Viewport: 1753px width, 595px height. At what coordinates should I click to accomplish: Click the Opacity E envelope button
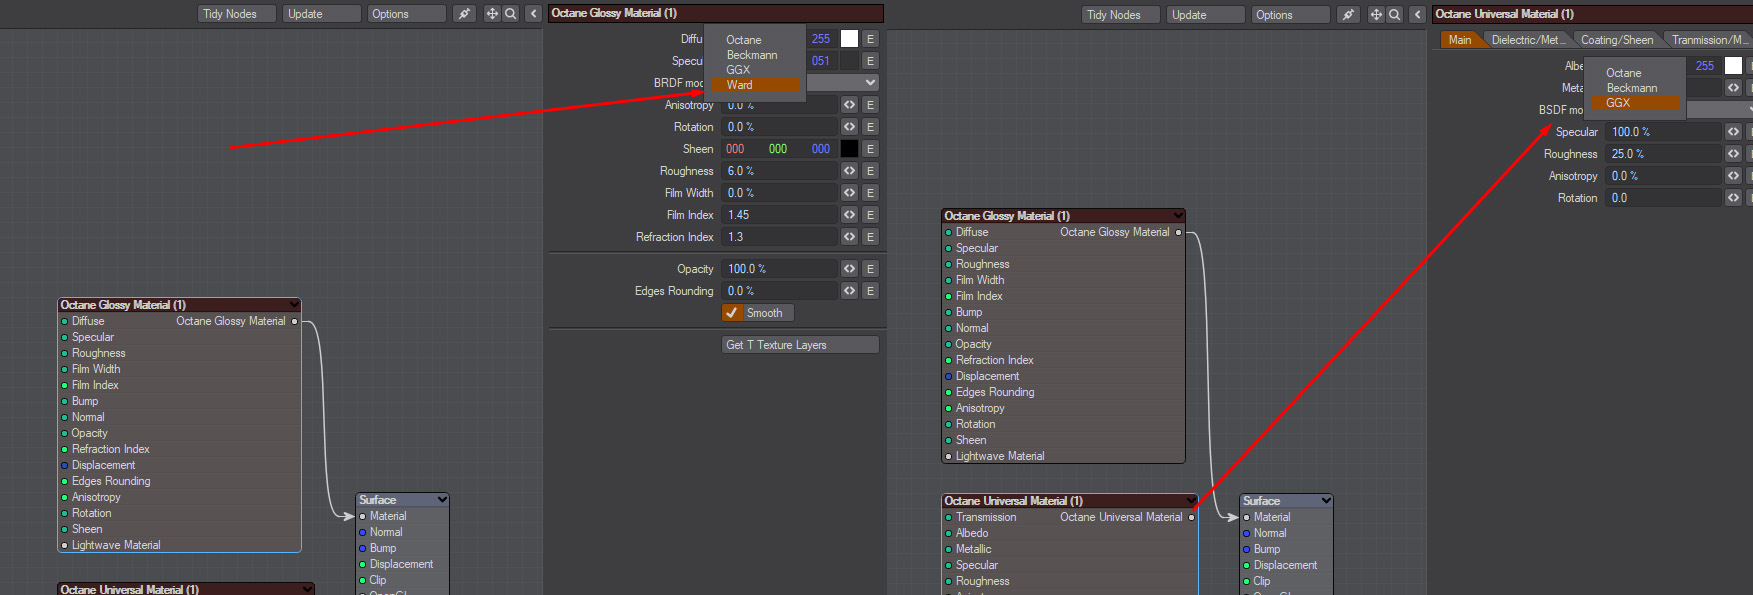[x=870, y=269]
